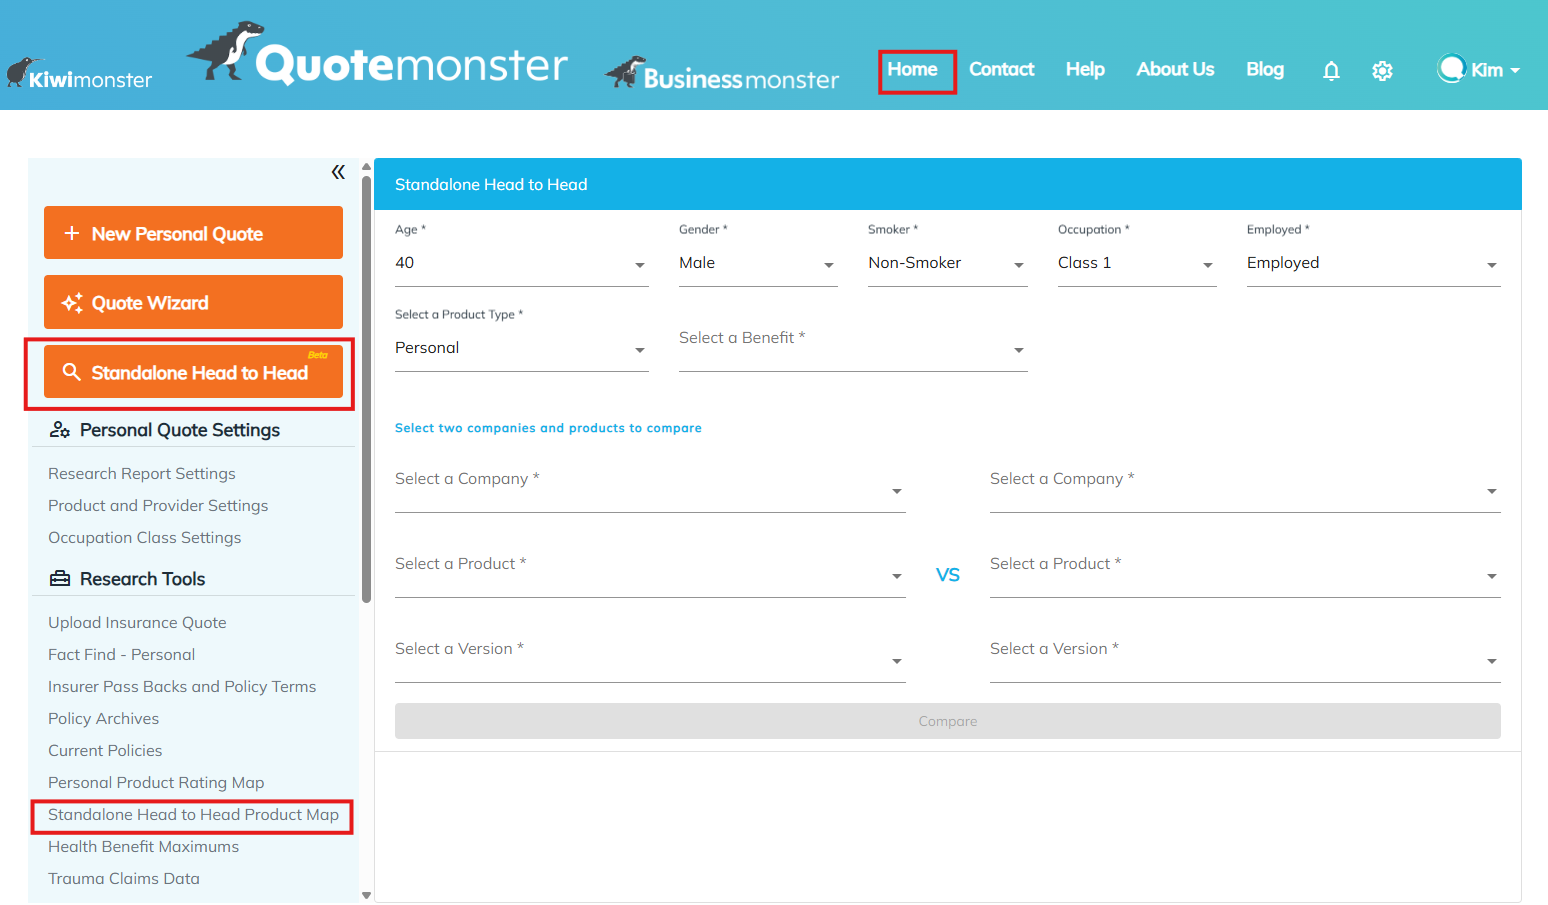Click the Kim user avatar icon
The width and height of the screenshot is (1548, 905).
pos(1451,68)
